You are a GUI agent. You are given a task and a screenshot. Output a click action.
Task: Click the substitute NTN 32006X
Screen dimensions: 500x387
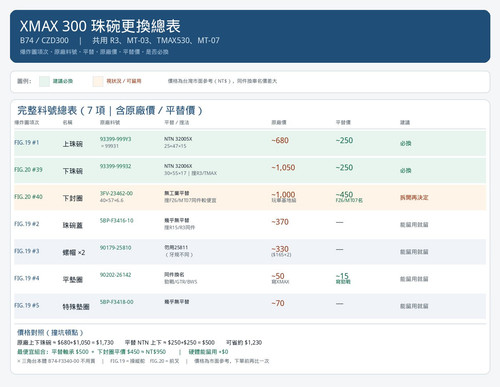pyautogui.click(x=178, y=166)
